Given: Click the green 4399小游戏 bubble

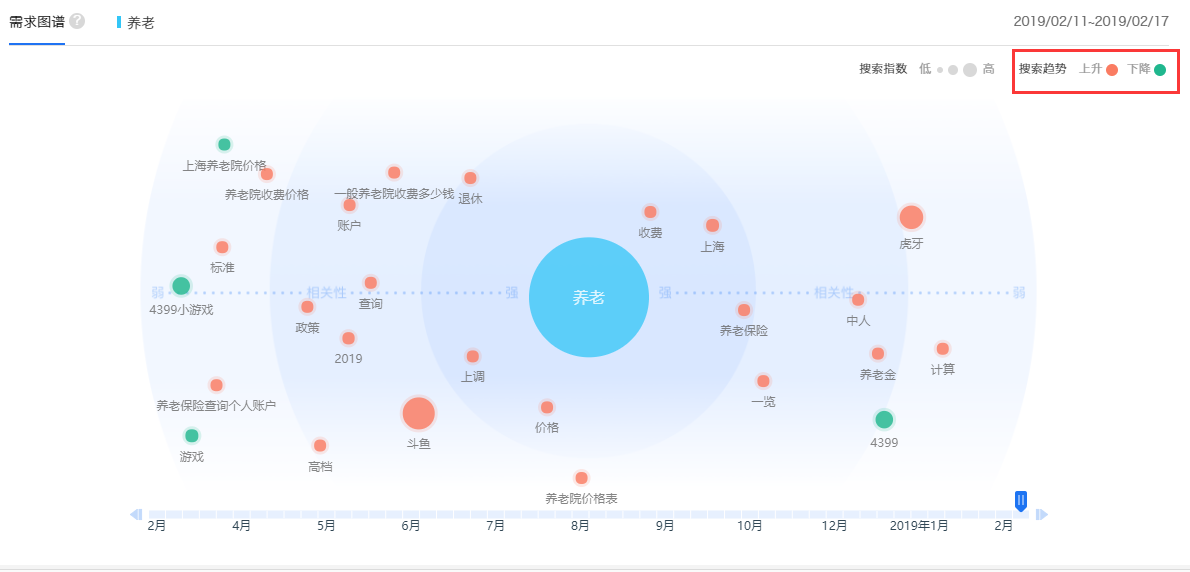Looking at the screenshot, I should pos(181,286).
